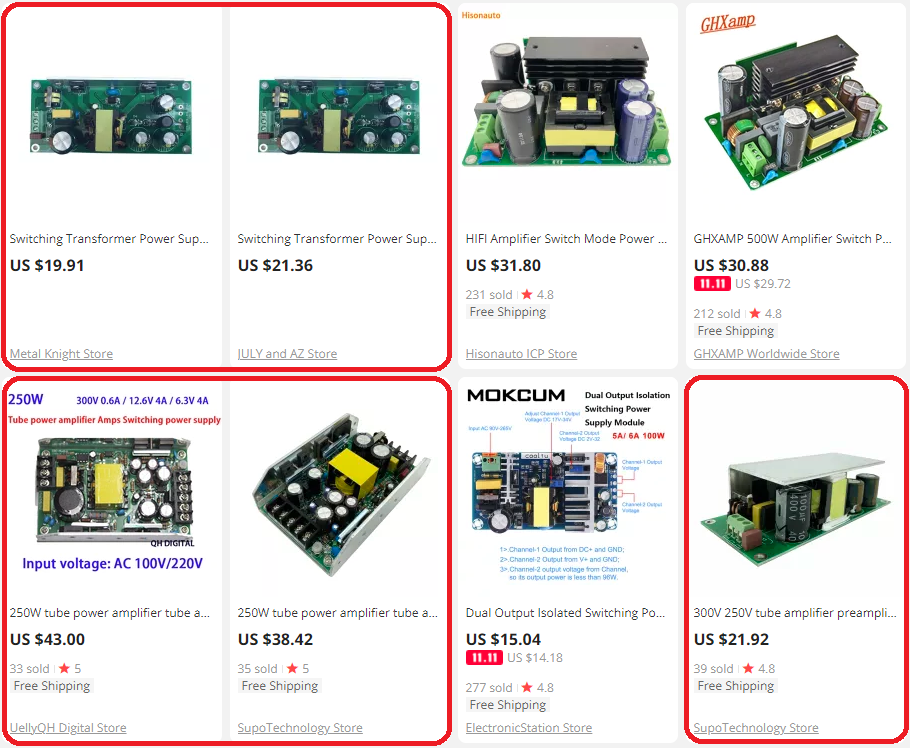The image size is (910, 748).
Task: Click the HIFI Amplifier Switch Mode Power title
Action: pos(566,239)
